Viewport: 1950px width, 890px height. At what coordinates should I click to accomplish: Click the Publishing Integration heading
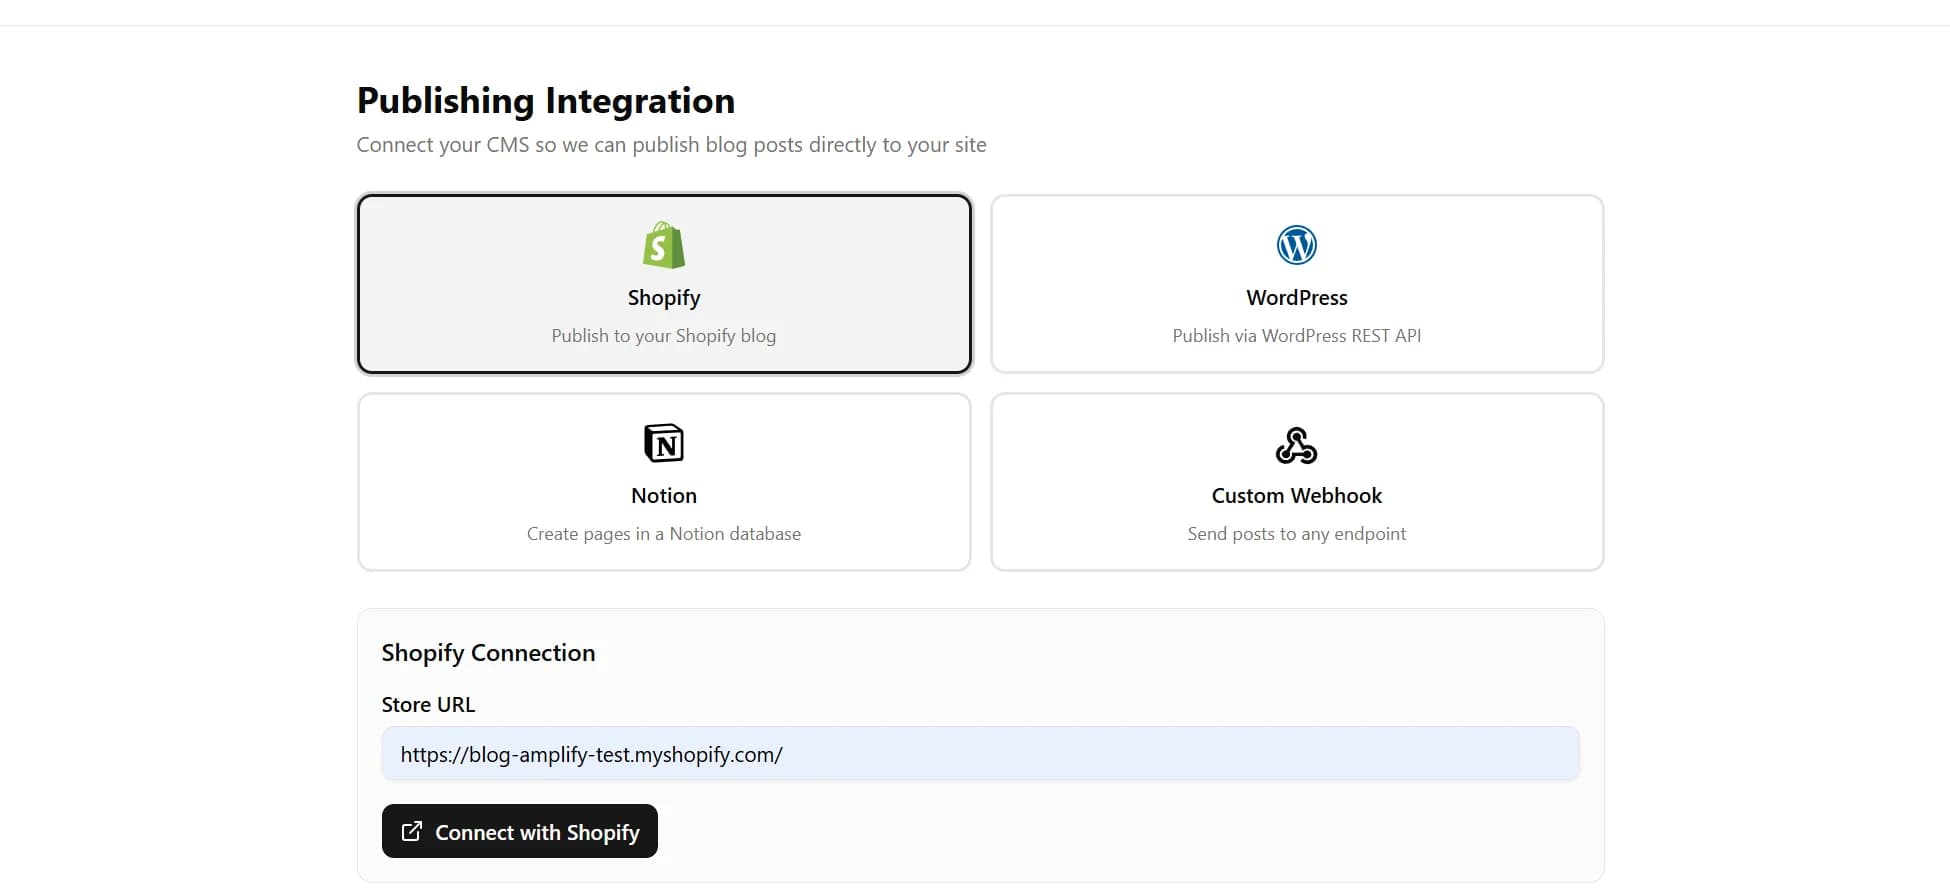[546, 101]
